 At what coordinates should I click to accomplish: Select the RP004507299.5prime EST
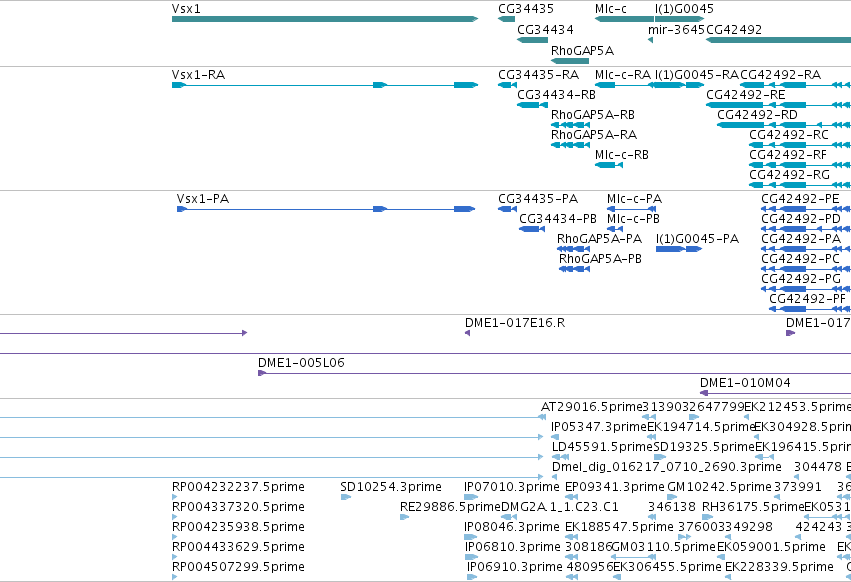click(174, 577)
